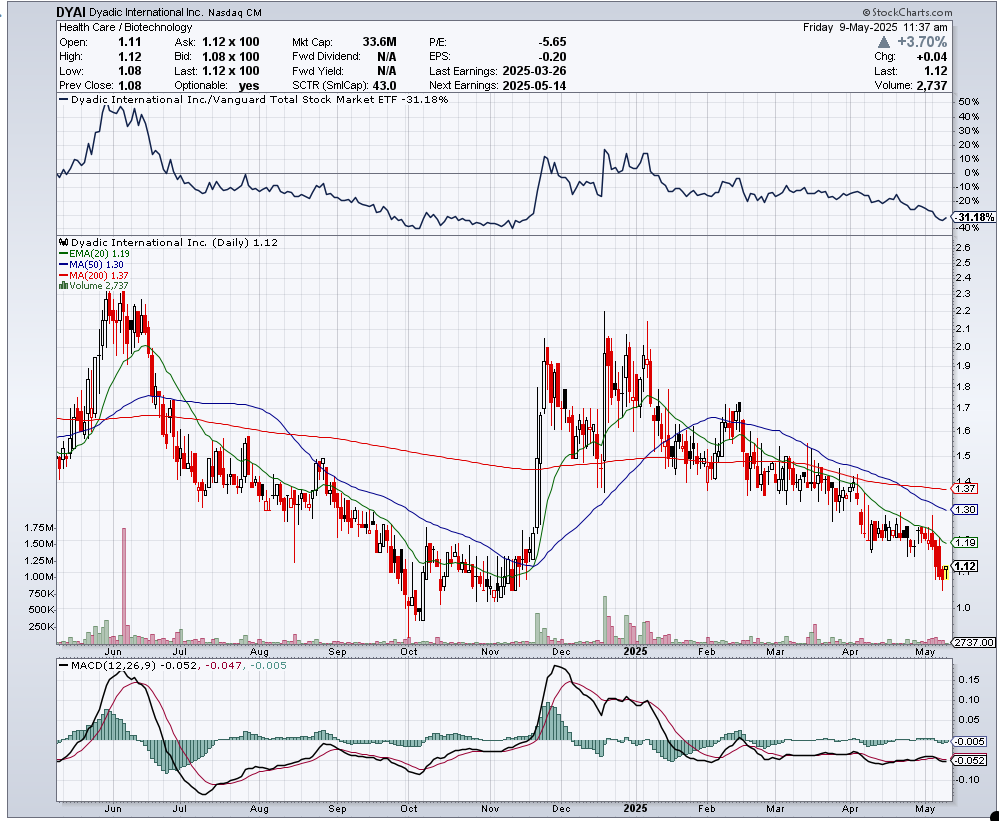This screenshot has height=821, width=999.
Task: Click the Vanguard Total Stock Market ETF ratio legend
Action: 254,99
